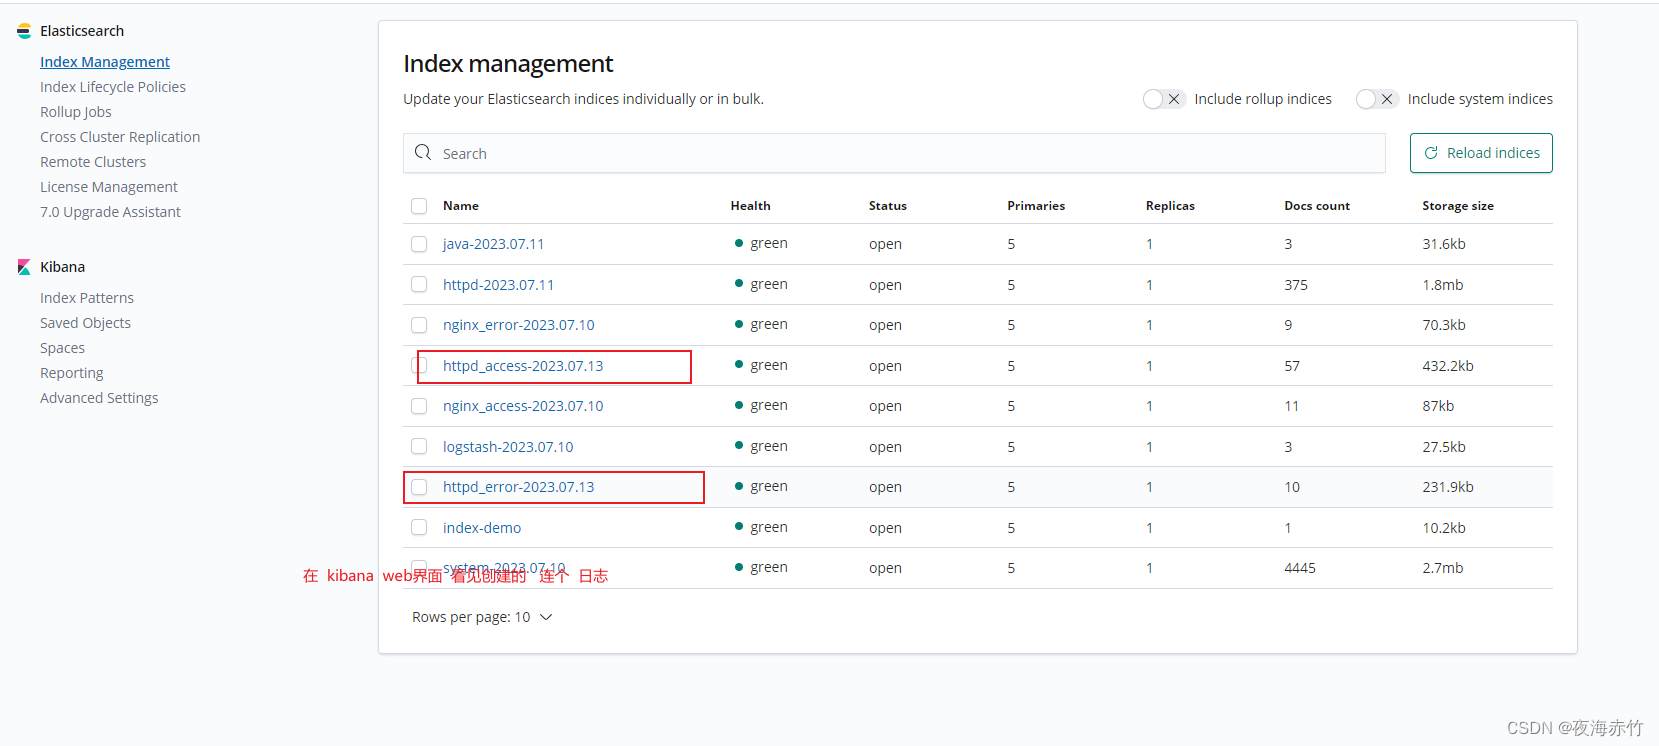
Task: Click the refresh icon on Reload indices
Action: coord(1431,153)
